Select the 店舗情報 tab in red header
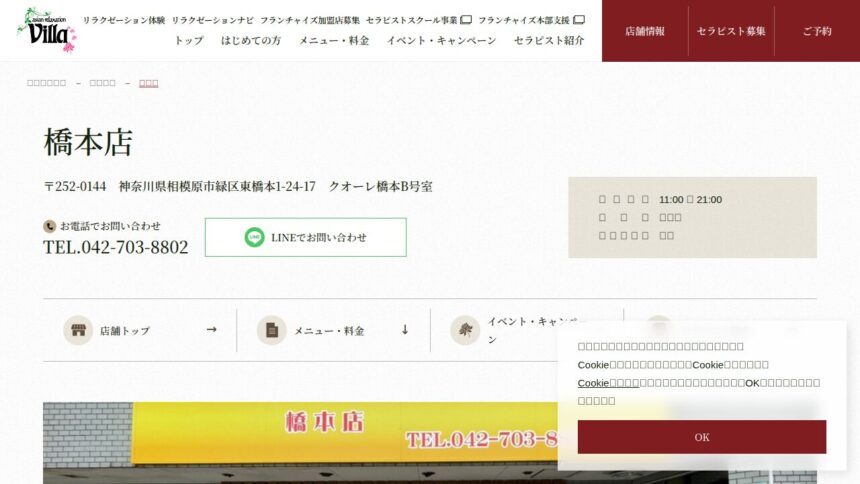The image size is (860, 484). tap(644, 31)
